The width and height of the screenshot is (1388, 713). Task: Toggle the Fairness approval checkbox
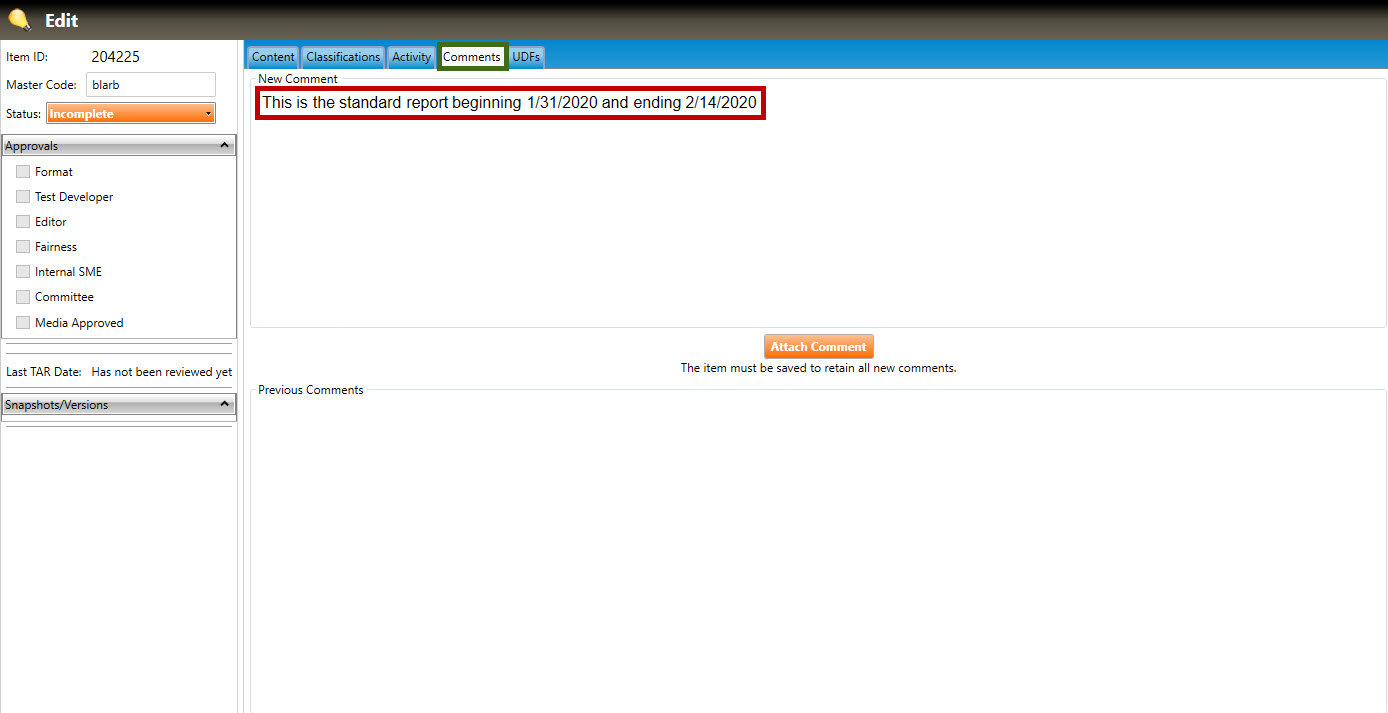click(x=23, y=247)
